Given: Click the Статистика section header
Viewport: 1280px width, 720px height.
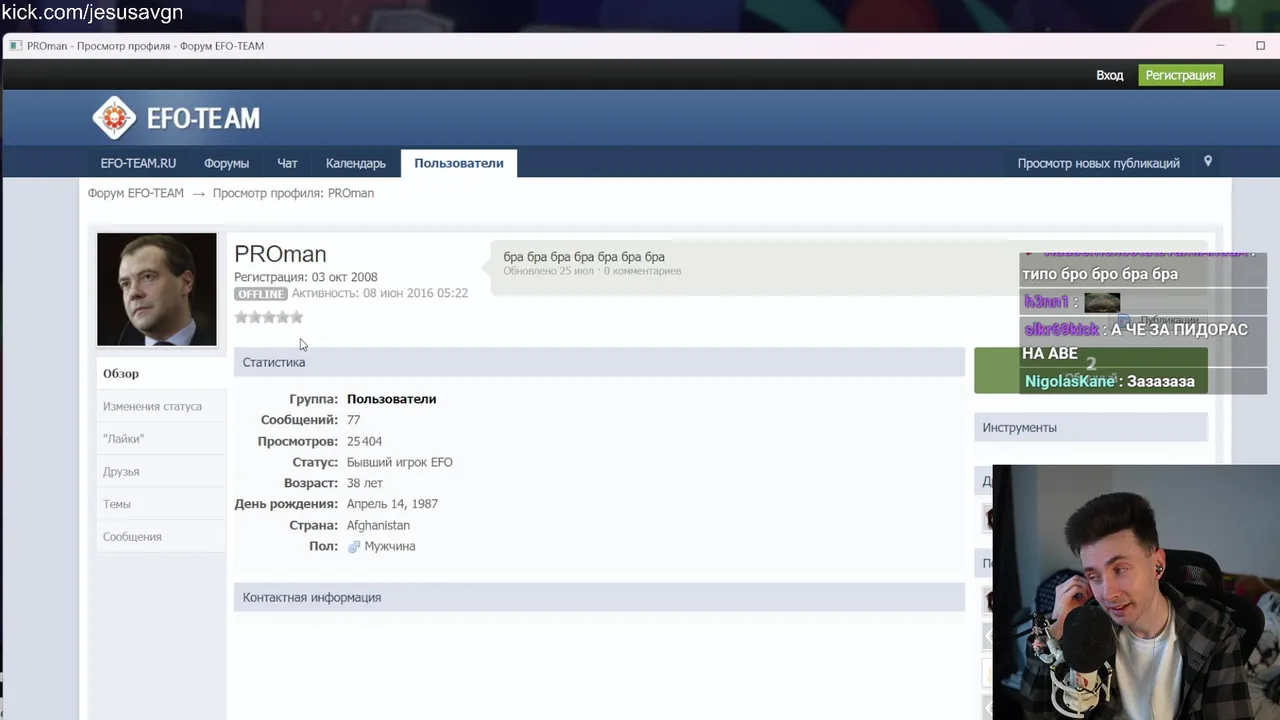Looking at the screenshot, I should coord(599,362).
